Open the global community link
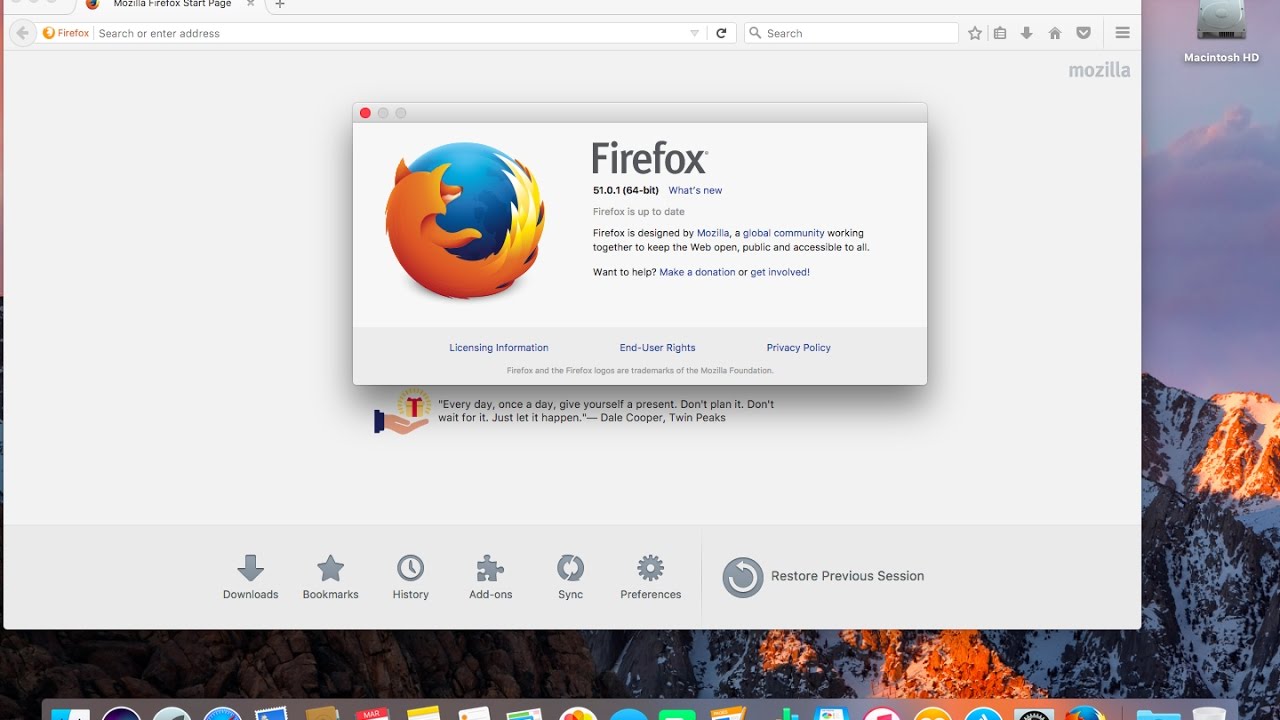1280x720 pixels. [x=783, y=233]
